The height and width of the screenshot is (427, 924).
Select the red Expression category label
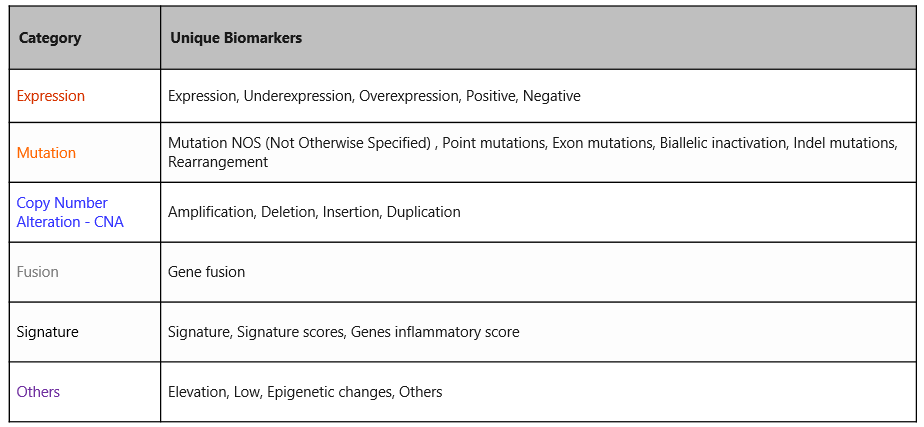pos(51,96)
